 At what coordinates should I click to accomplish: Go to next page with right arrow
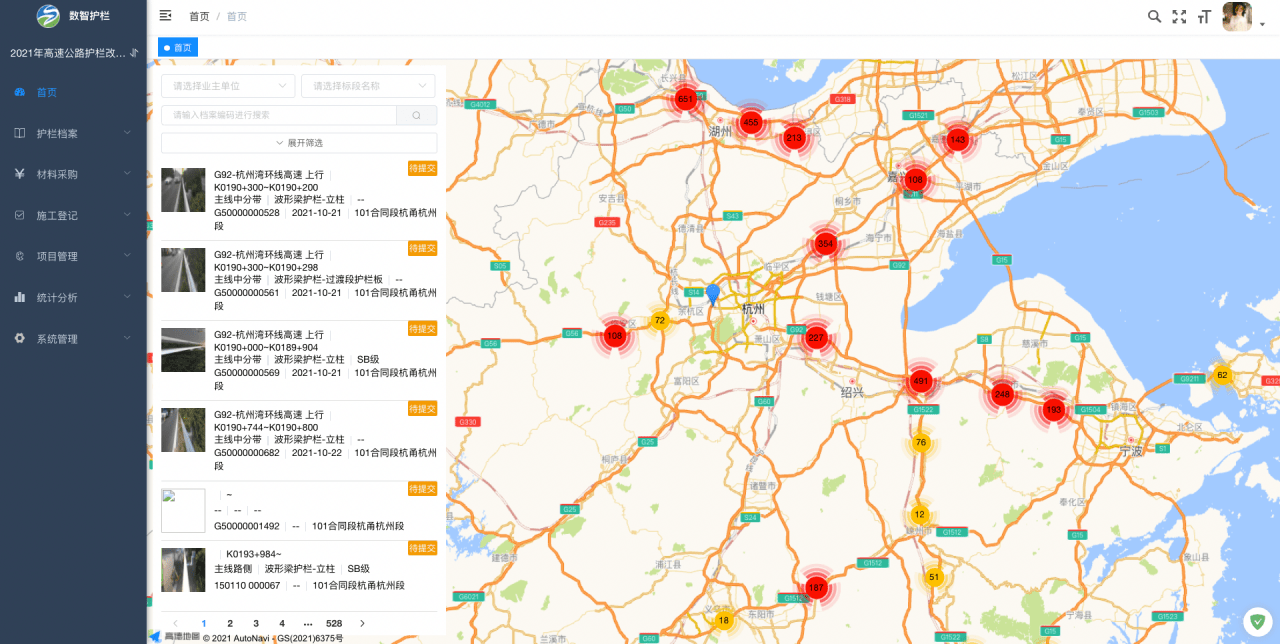tap(362, 623)
